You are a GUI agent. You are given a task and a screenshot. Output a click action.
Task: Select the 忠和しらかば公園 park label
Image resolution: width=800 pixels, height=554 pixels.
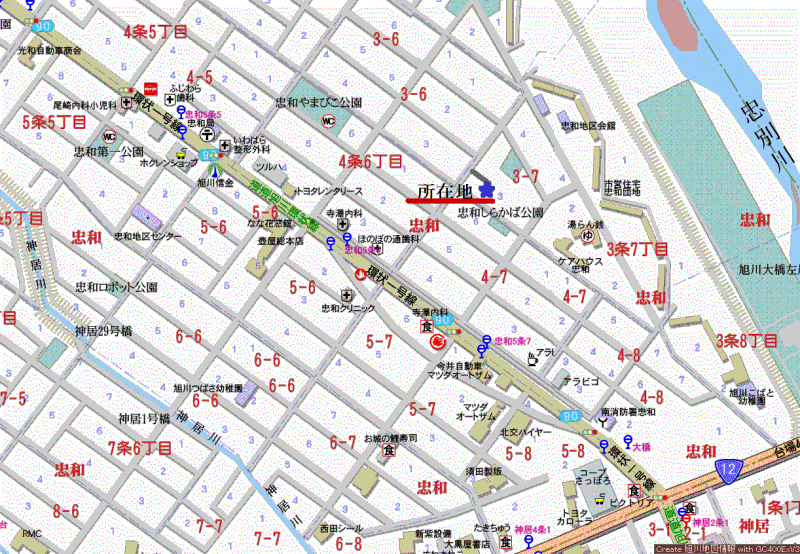tap(500, 212)
